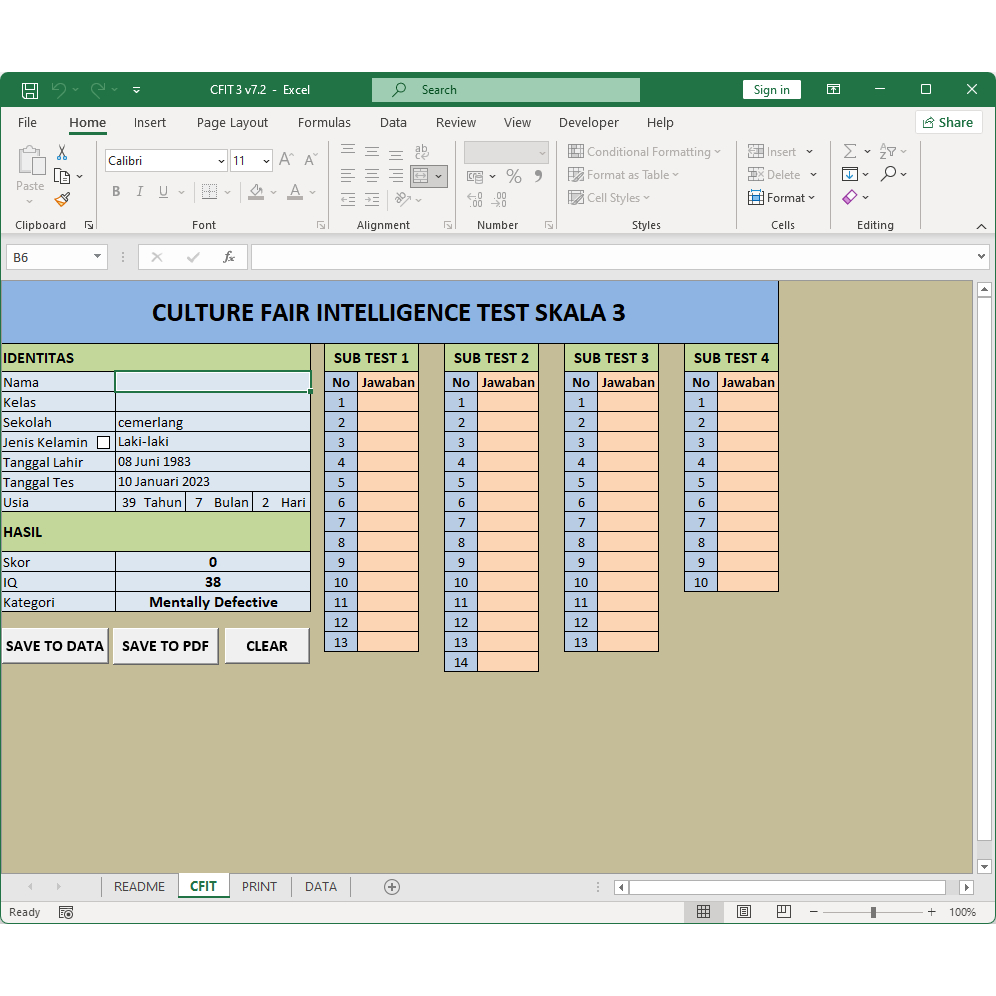Click the SAVE TO DATA button
This screenshot has width=996, height=996.
[x=55, y=646]
